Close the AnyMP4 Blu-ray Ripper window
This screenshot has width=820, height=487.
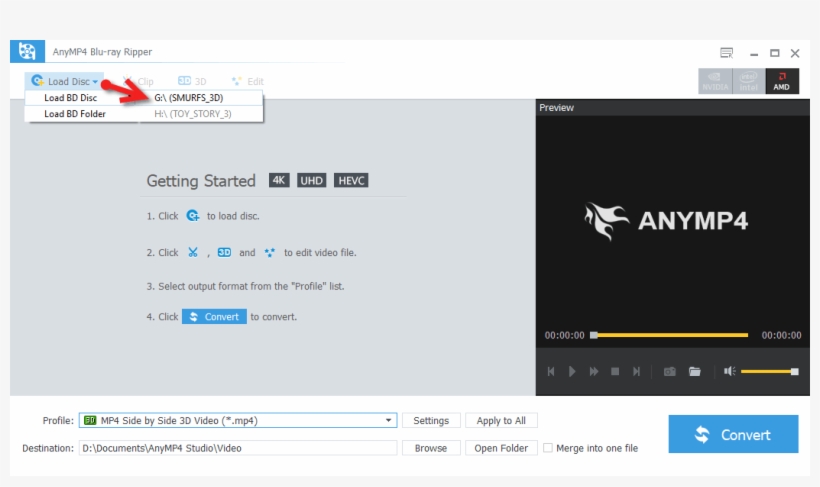(x=795, y=53)
